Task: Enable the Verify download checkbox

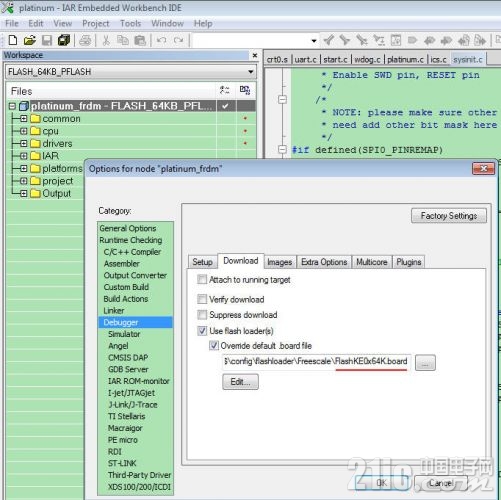Action: click(202, 299)
